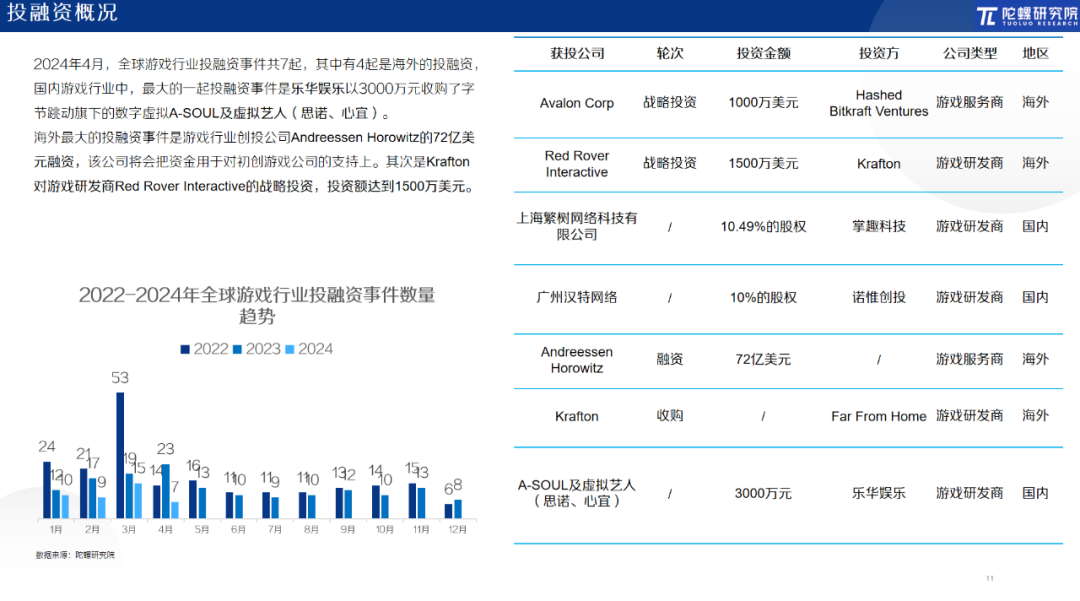Click the 战略投资 cell in Avalon Corp row
The image size is (1080, 601).
[x=669, y=103]
